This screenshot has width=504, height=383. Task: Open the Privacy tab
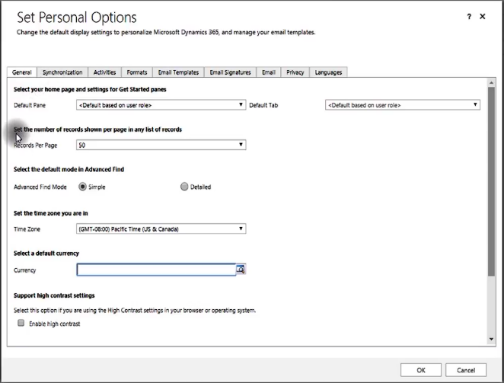point(295,72)
